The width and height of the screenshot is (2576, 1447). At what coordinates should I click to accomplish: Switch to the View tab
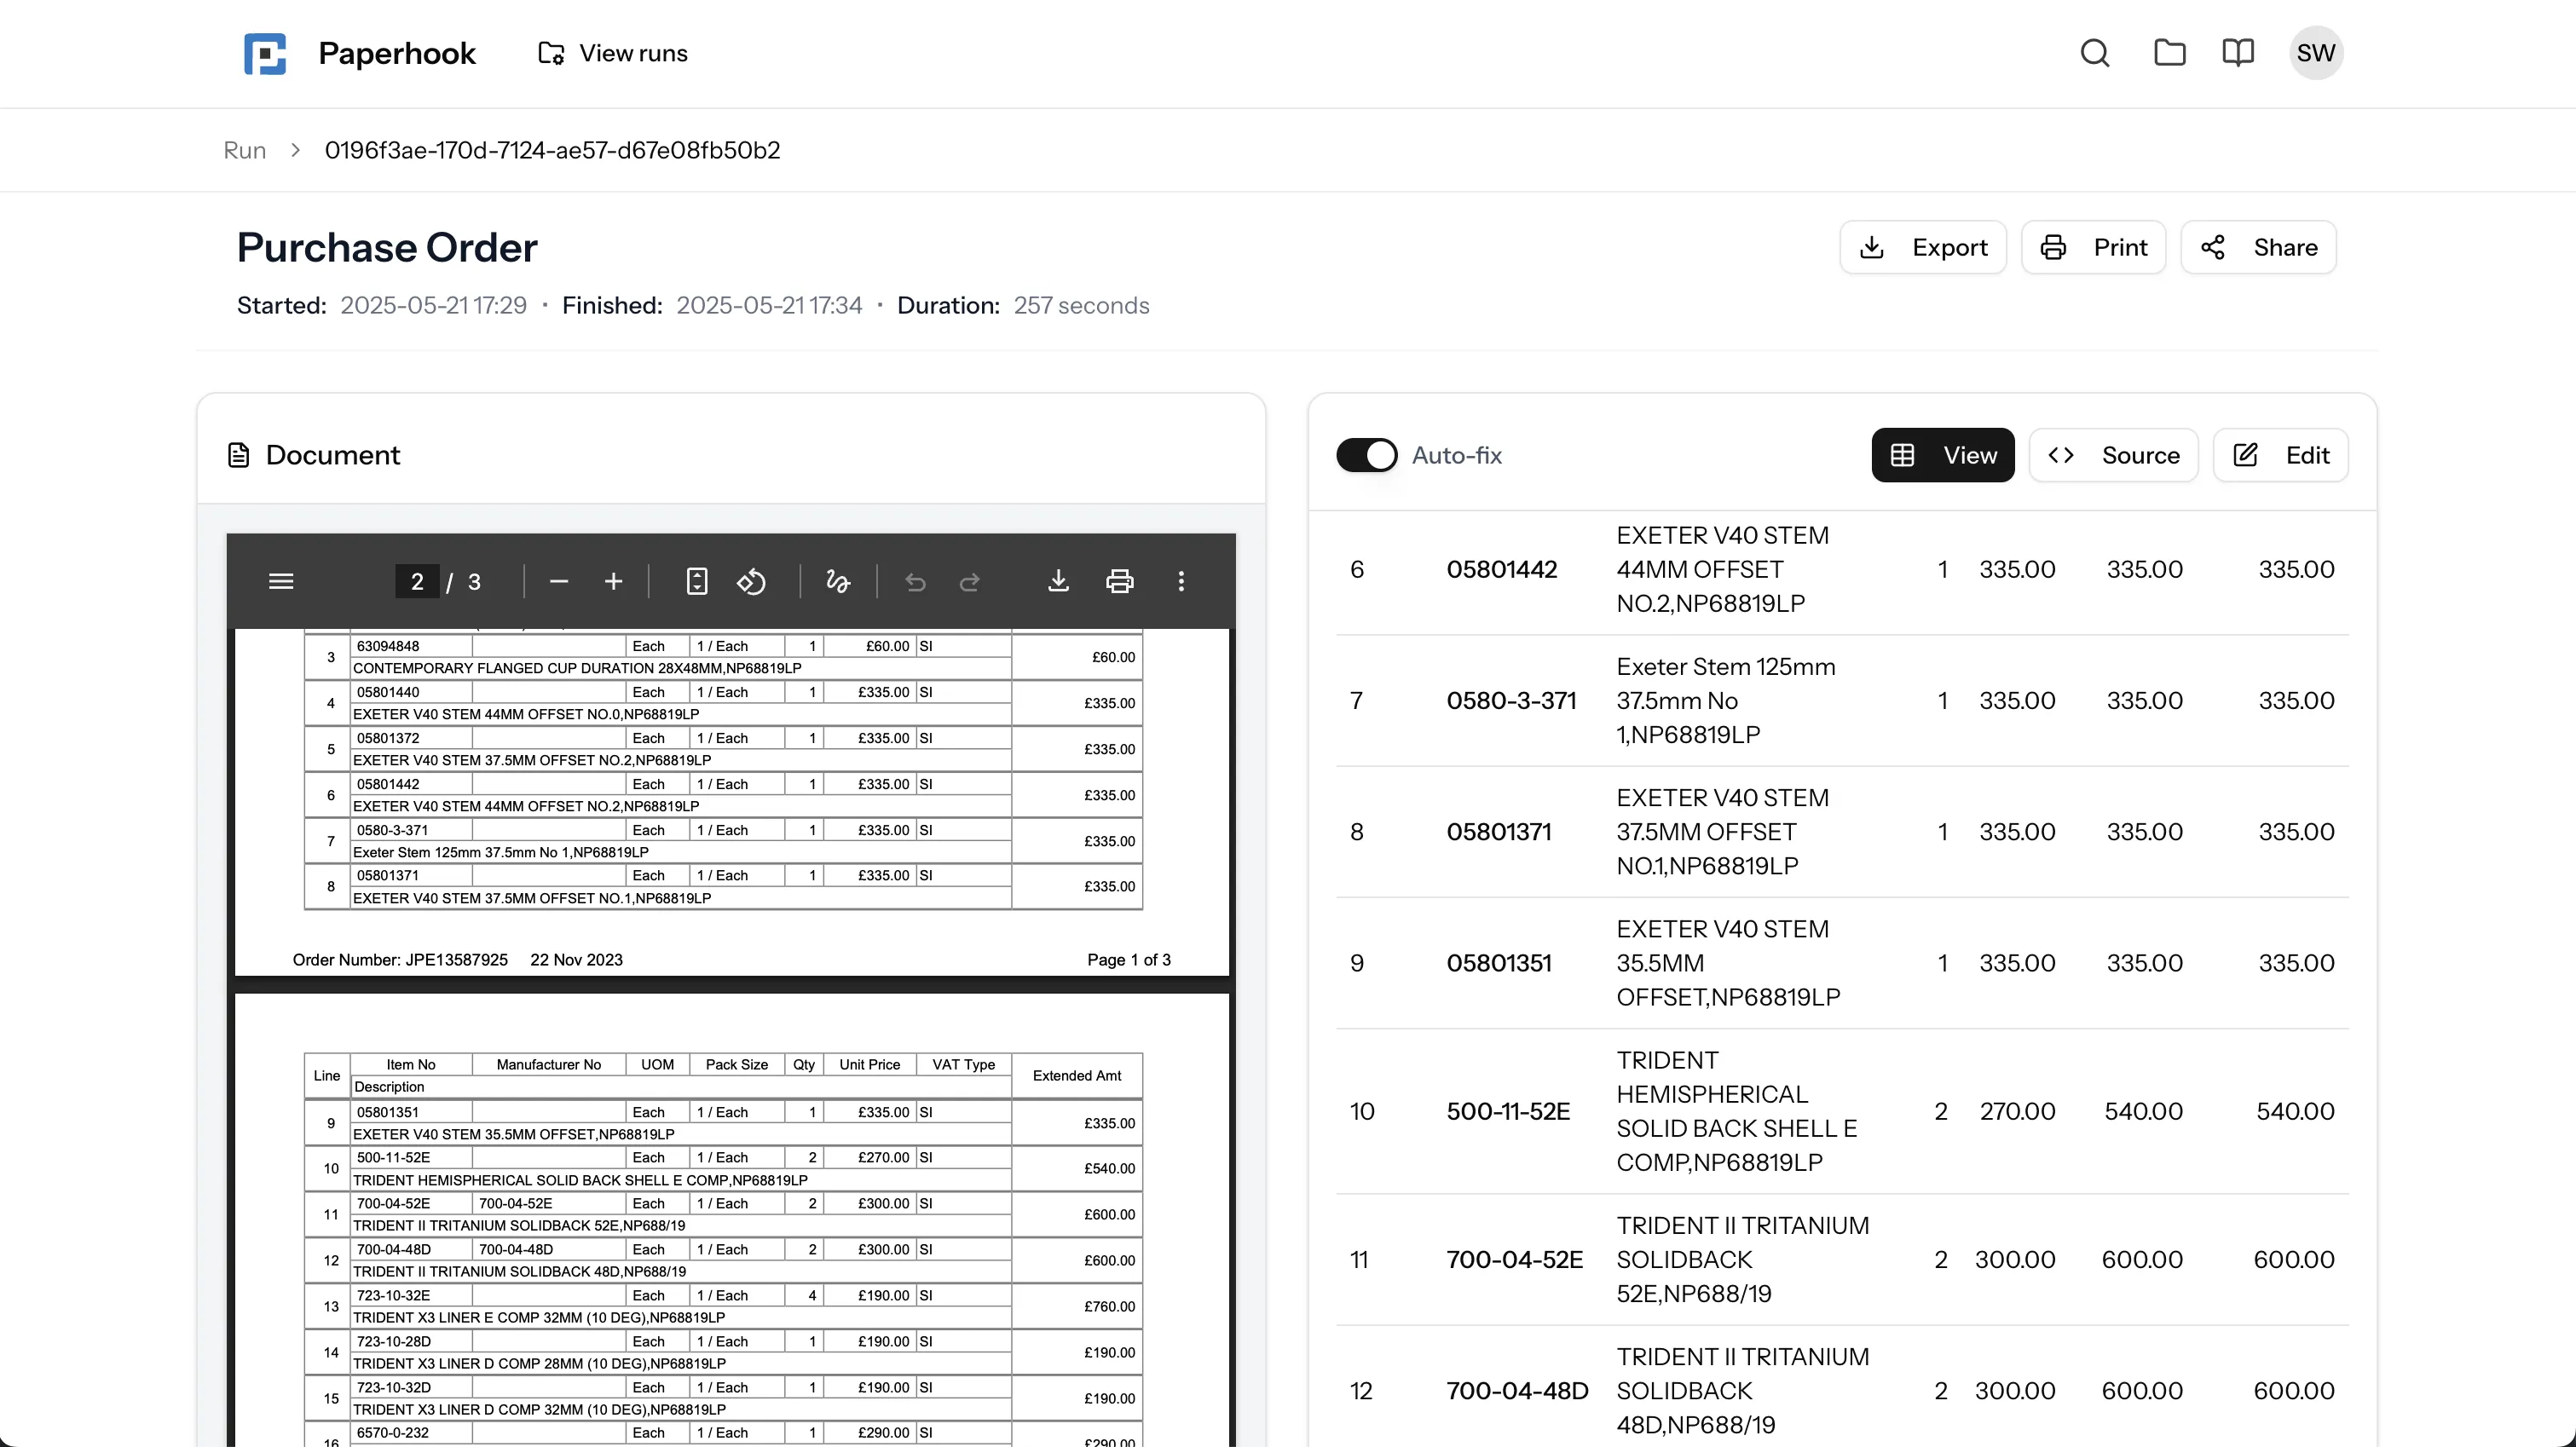pyautogui.click(x=1942, y=455)
